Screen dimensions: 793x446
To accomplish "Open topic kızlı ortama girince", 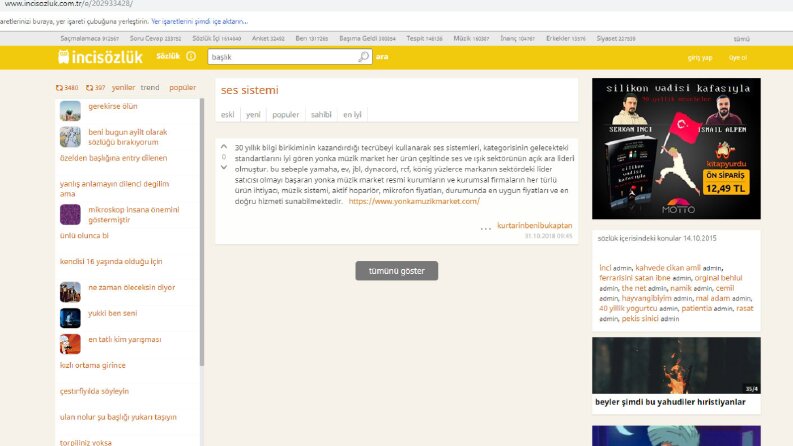I will pos(93,365).
